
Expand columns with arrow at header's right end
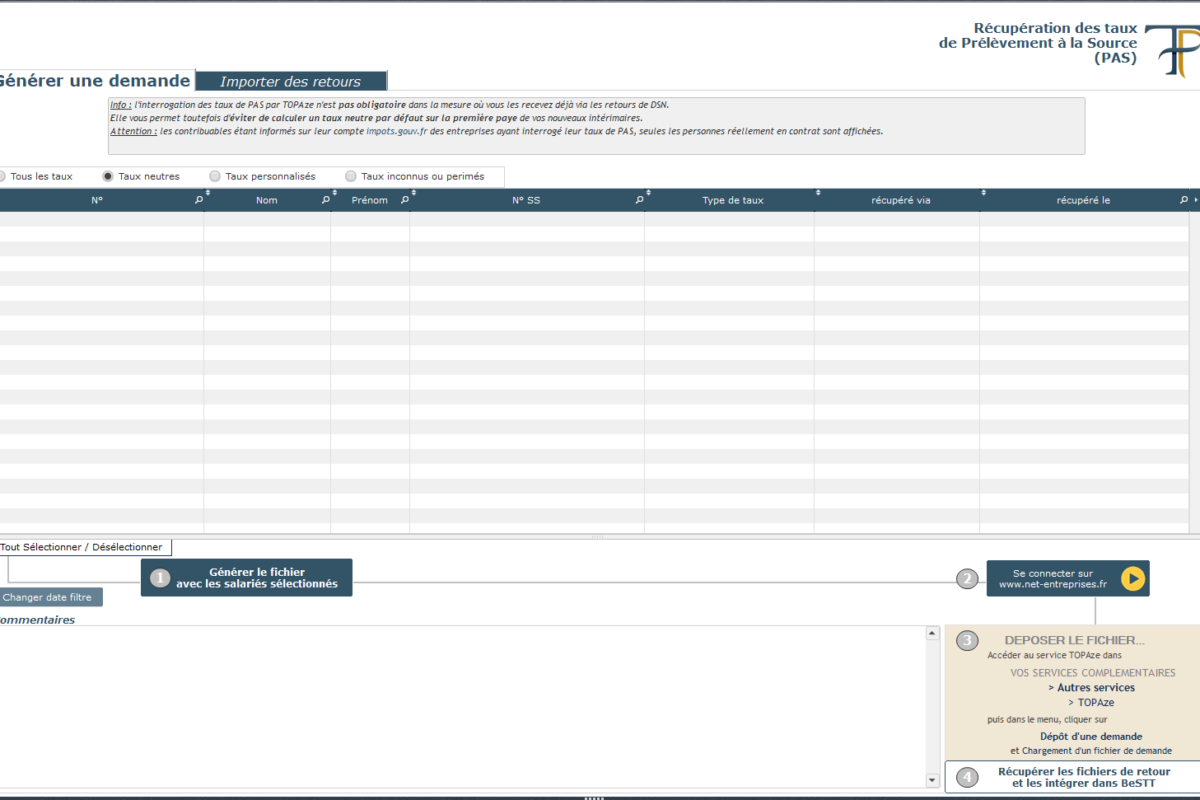pyautogui.click(x=1195, y=201)
